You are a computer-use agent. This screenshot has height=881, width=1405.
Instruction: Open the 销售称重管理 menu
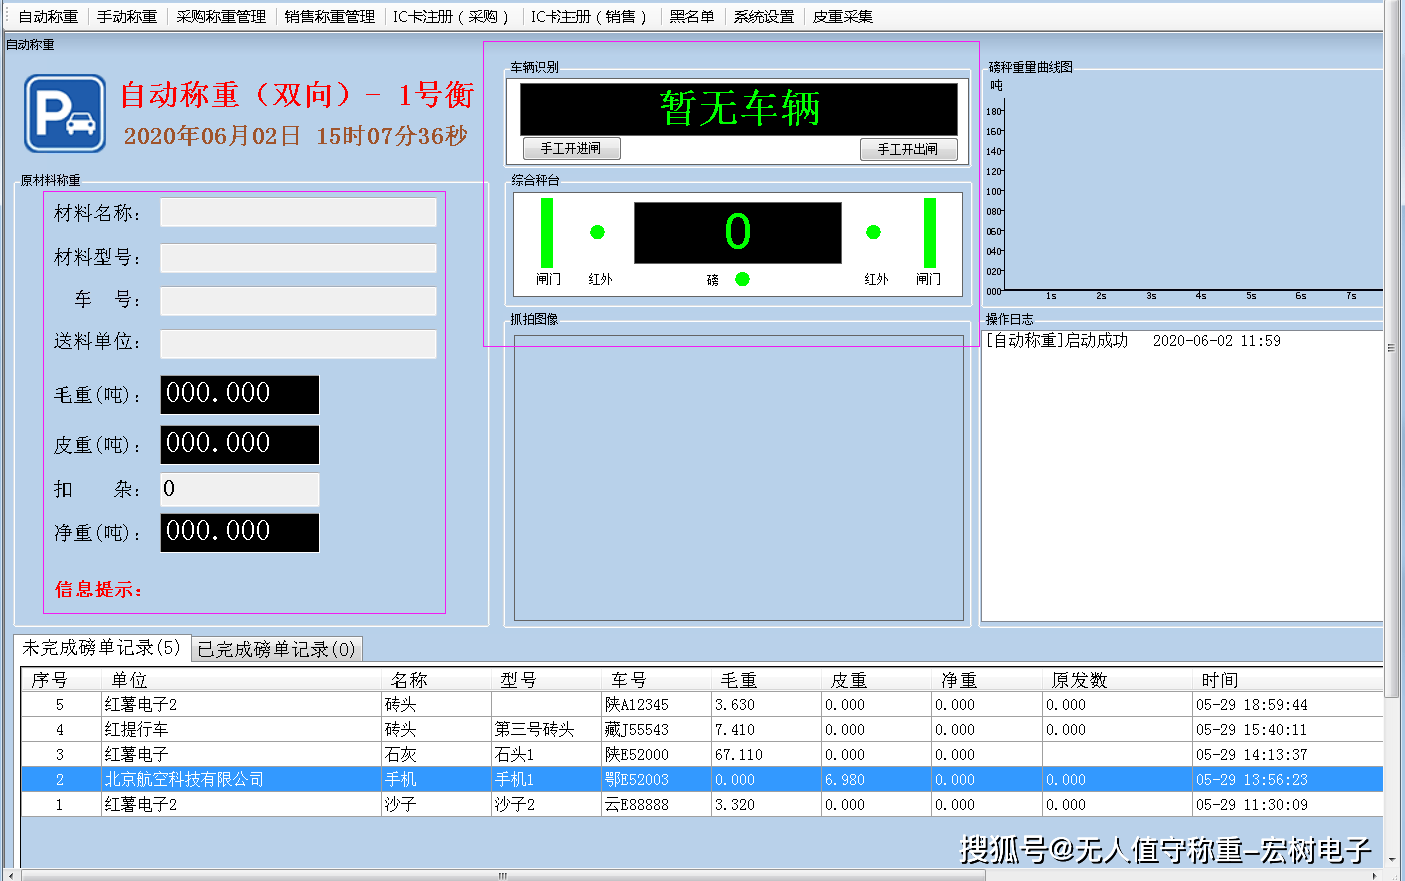click(x=329, y=16)
